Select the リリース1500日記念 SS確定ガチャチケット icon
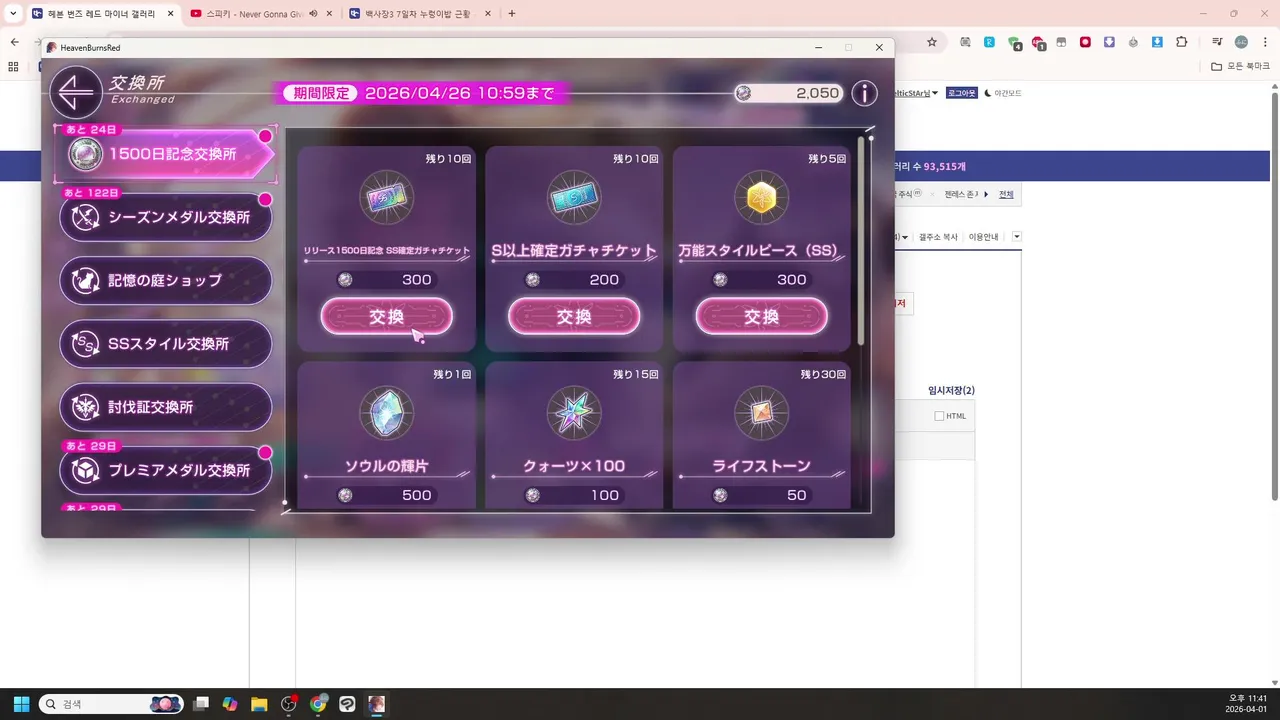Viewport: 1280px width, 720px height. [x=386, y=198]
